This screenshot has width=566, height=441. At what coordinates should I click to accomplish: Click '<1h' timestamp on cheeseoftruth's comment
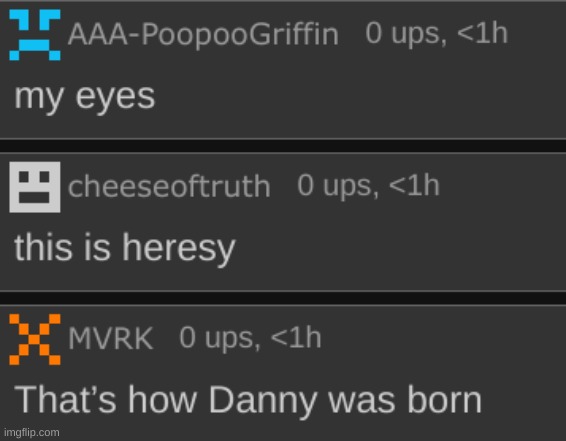coord(414,185)
